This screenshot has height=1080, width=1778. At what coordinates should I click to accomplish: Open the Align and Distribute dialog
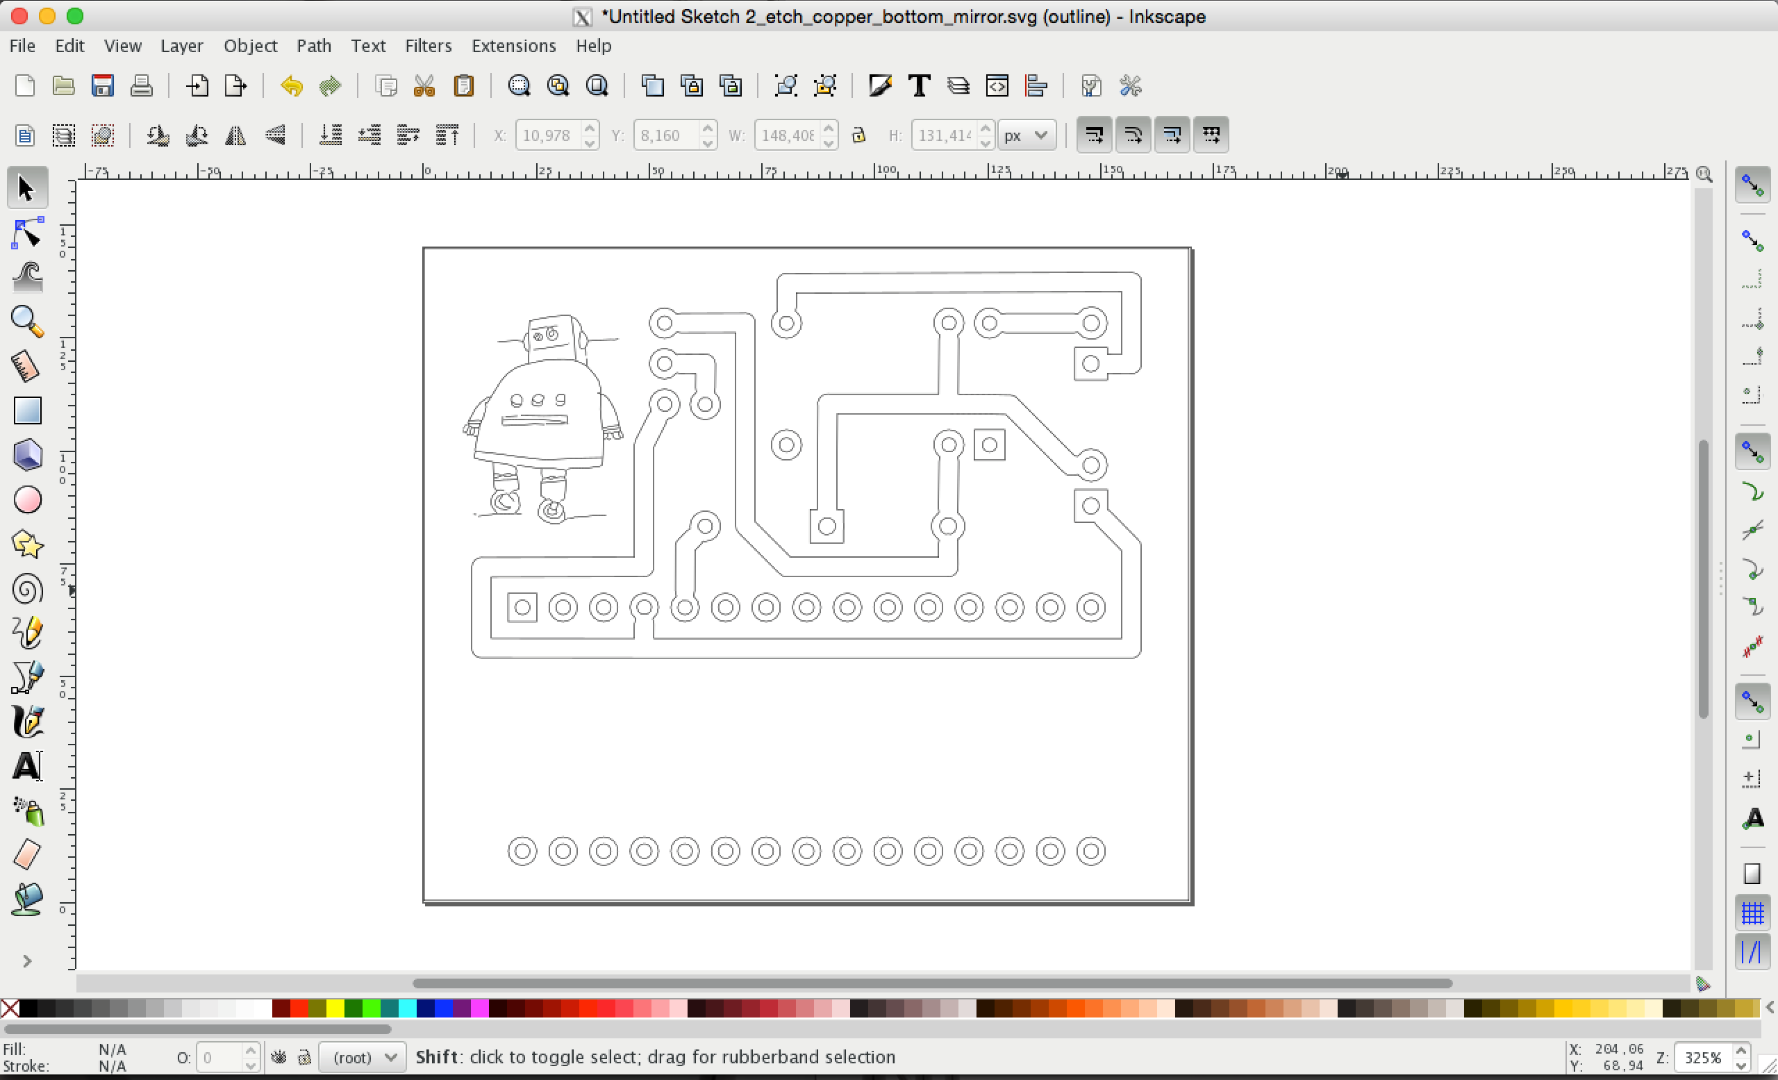pos(1036,86)
